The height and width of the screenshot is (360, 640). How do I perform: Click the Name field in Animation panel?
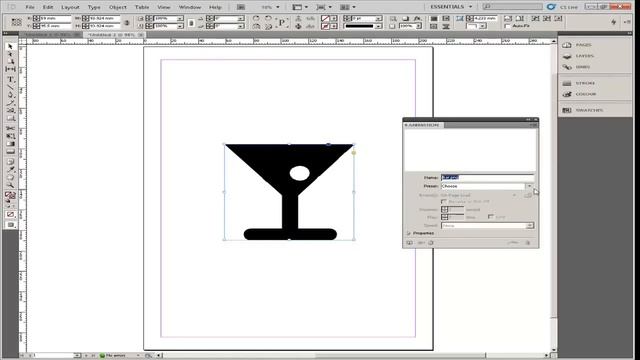click(x=487, y=178)
